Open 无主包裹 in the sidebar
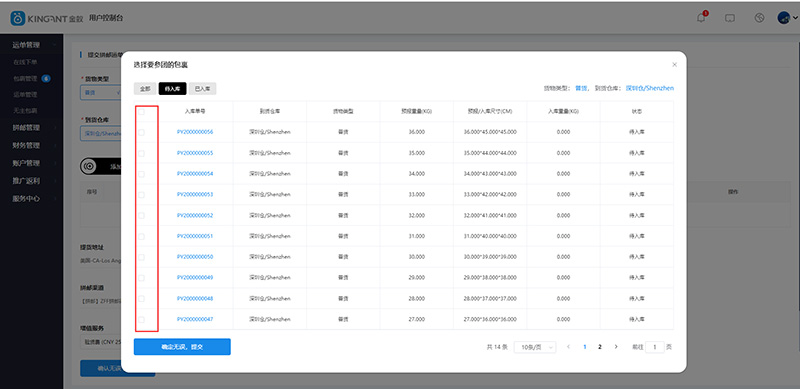The image size is (800, 389). pyautogui.click(x=26, y=110)
